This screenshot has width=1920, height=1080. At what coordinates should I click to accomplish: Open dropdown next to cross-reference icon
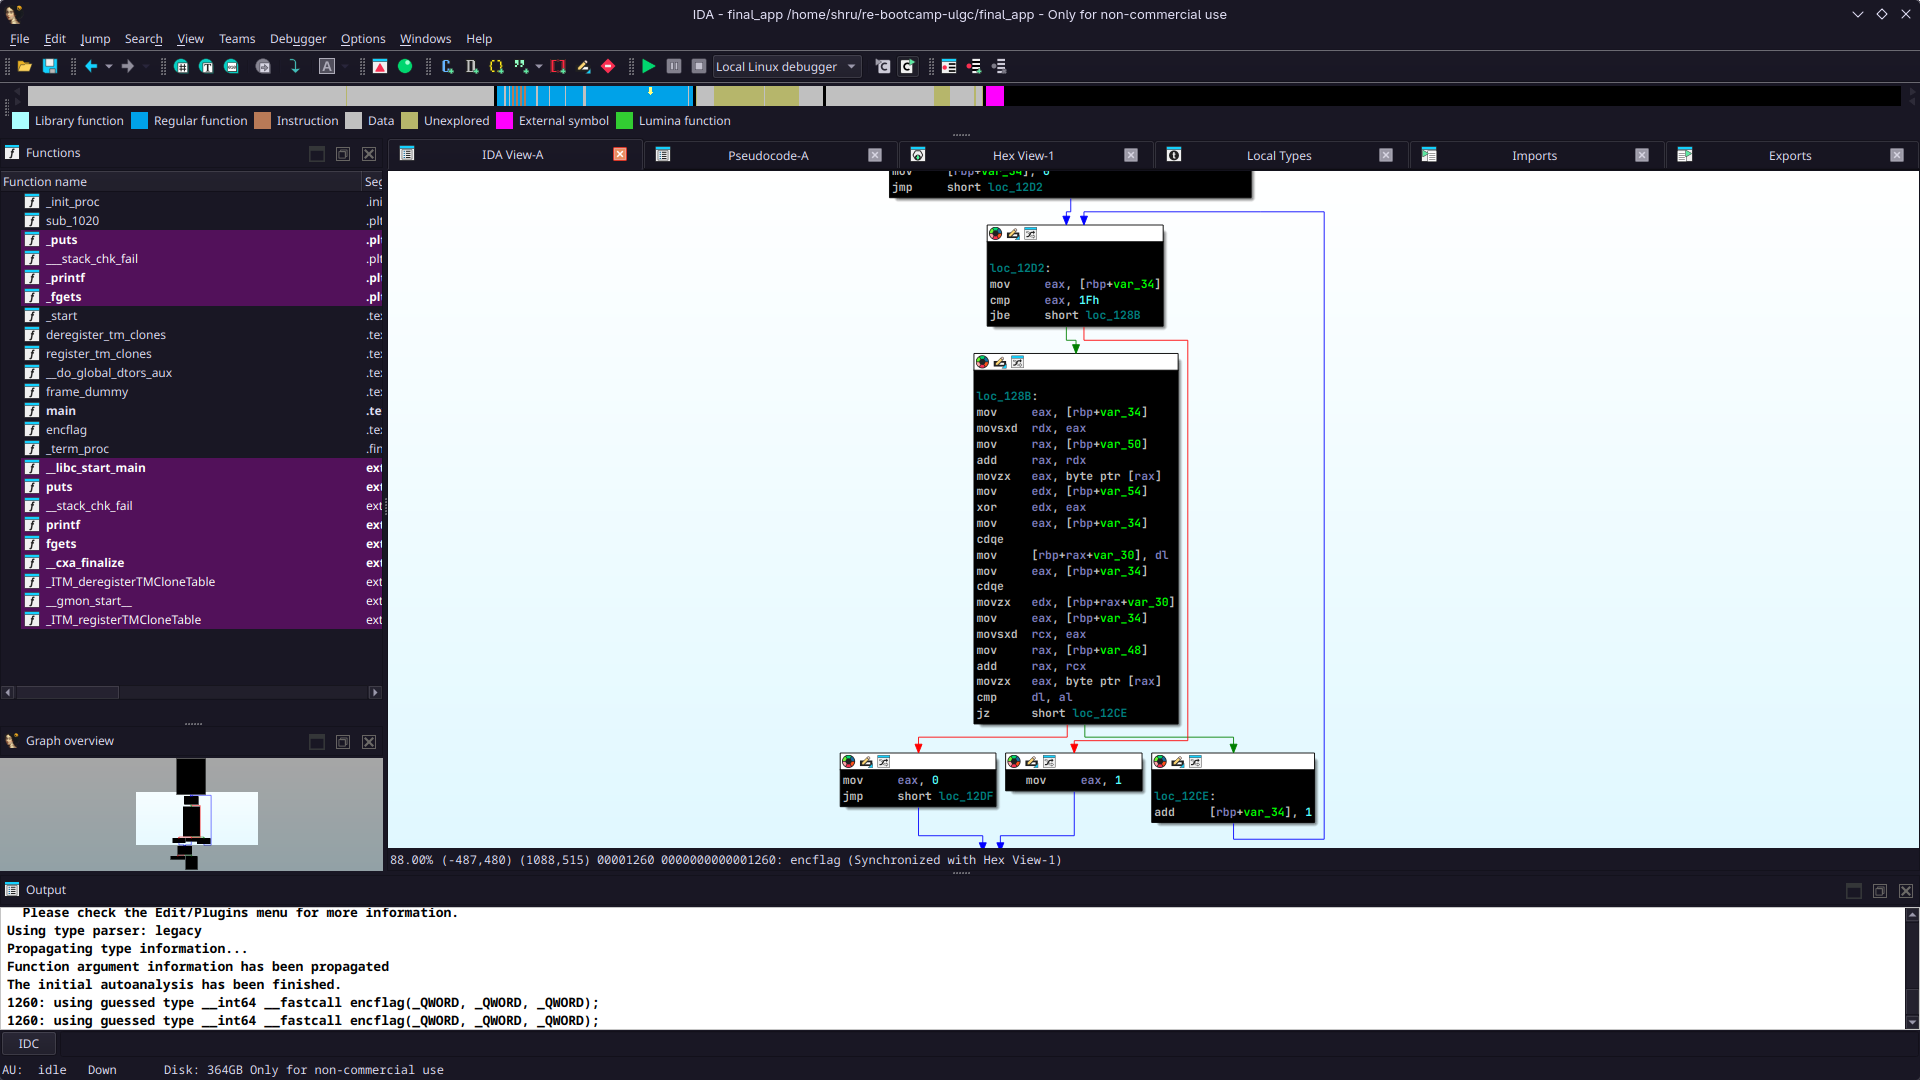[539, 66]
